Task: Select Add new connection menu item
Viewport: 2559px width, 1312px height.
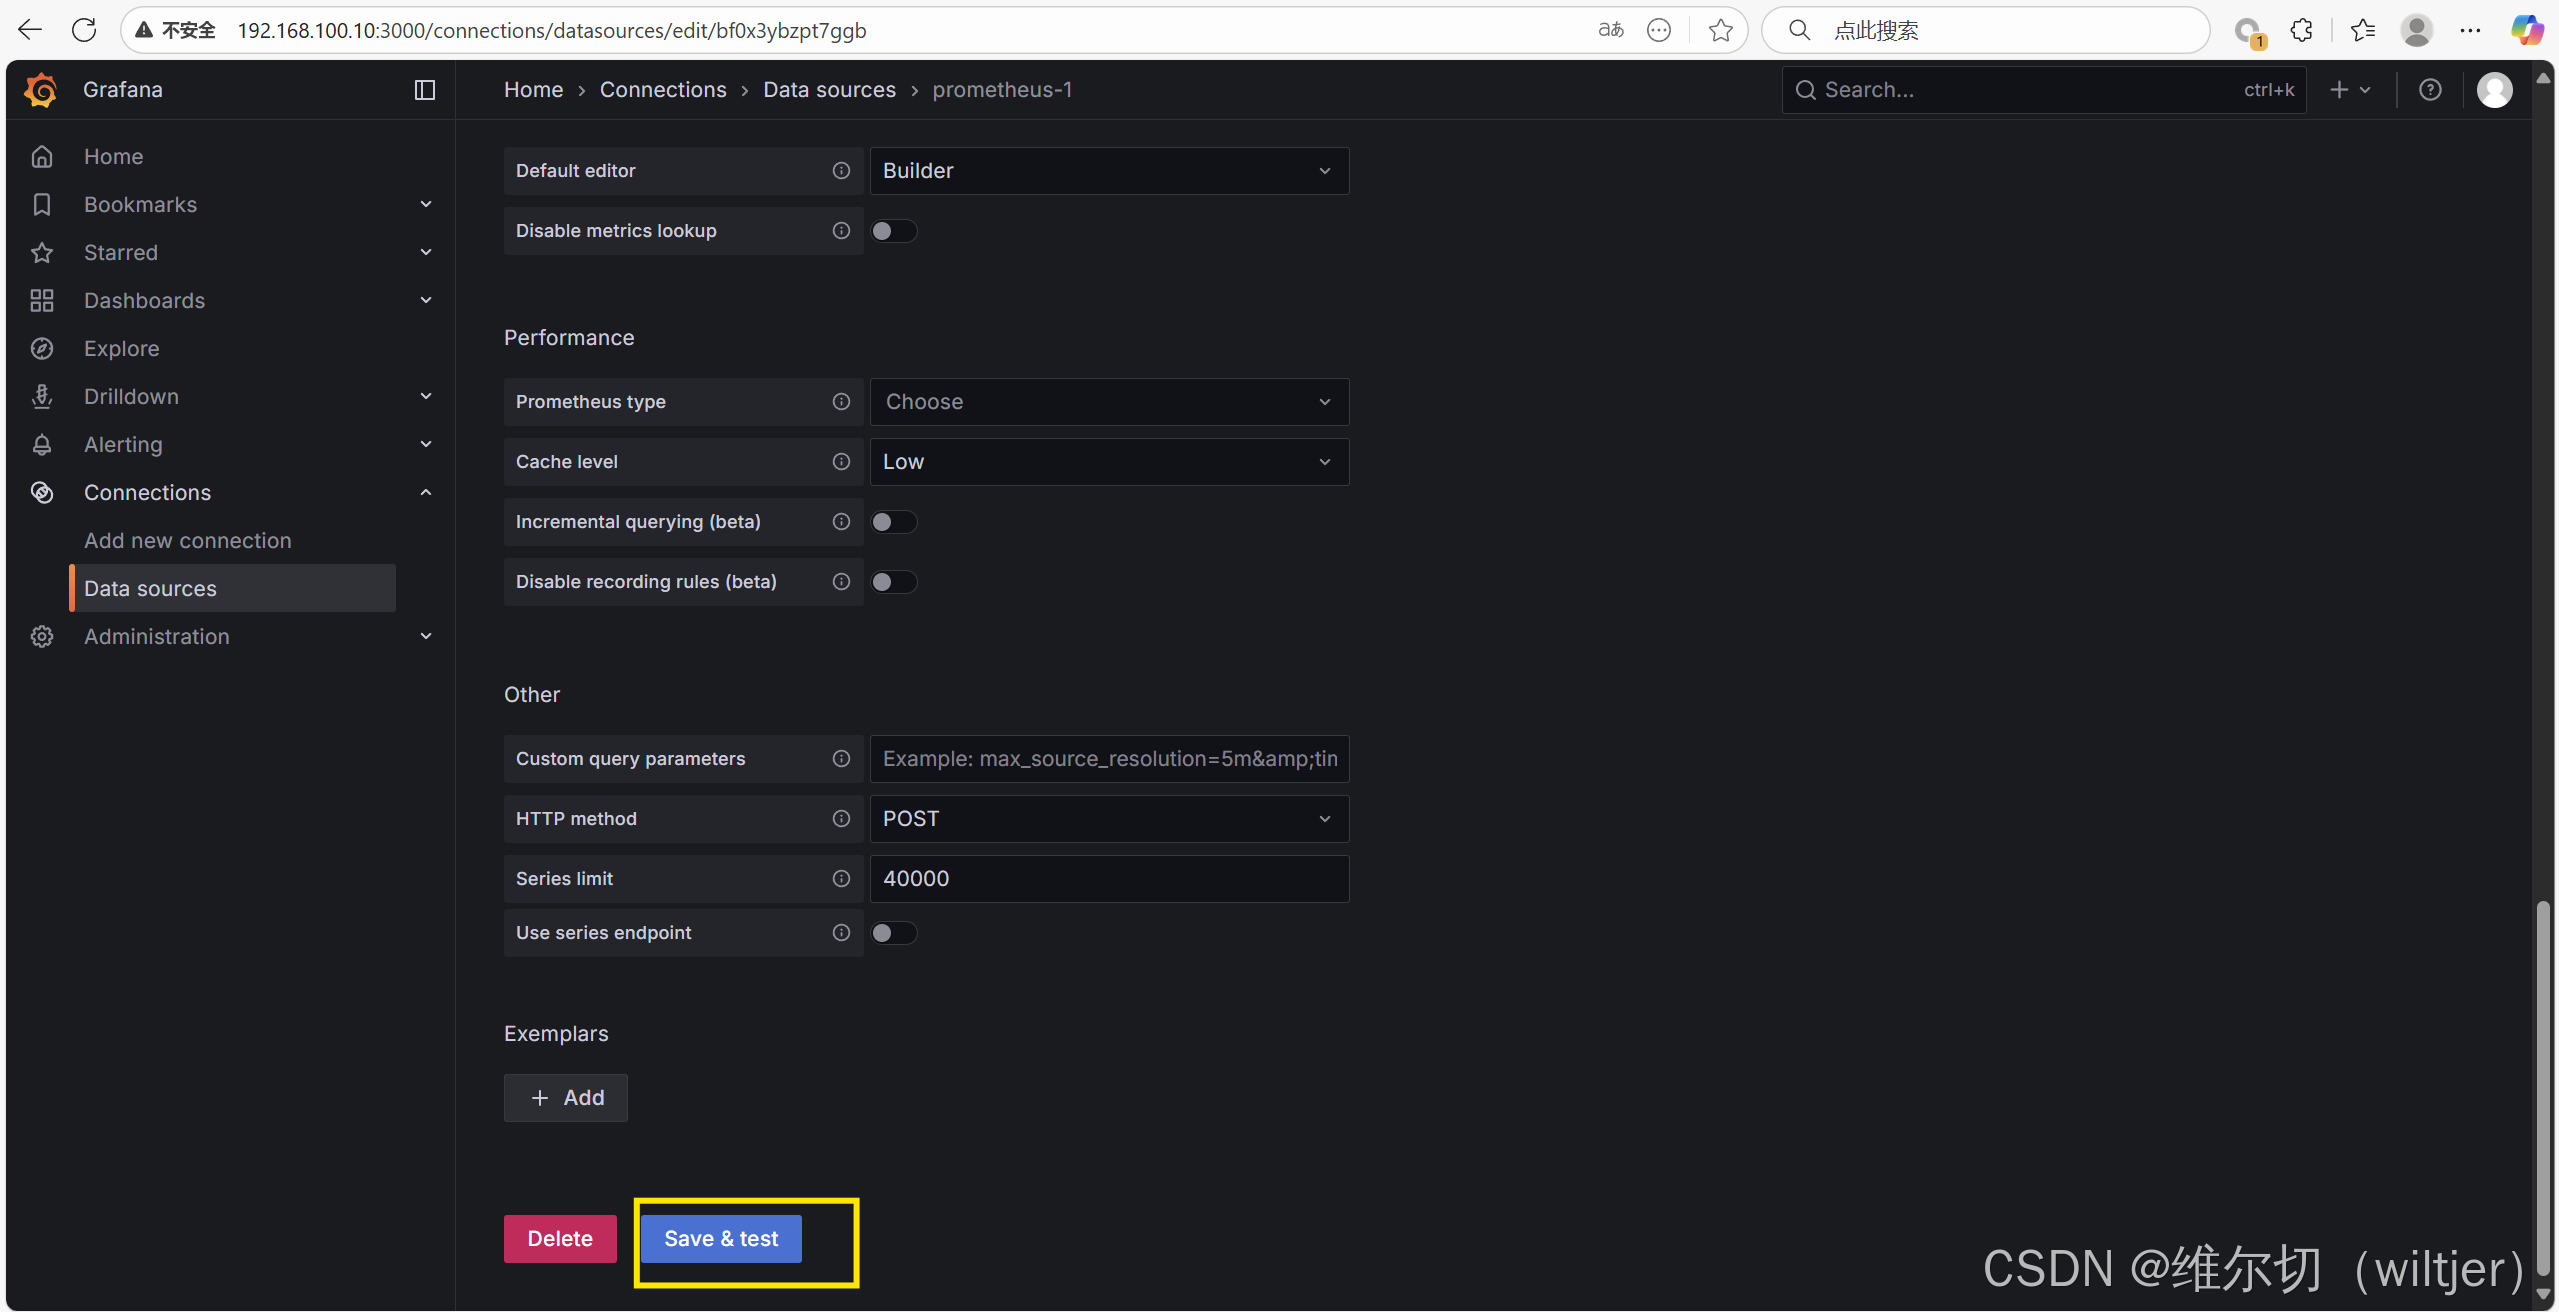Action: point(188,540)
